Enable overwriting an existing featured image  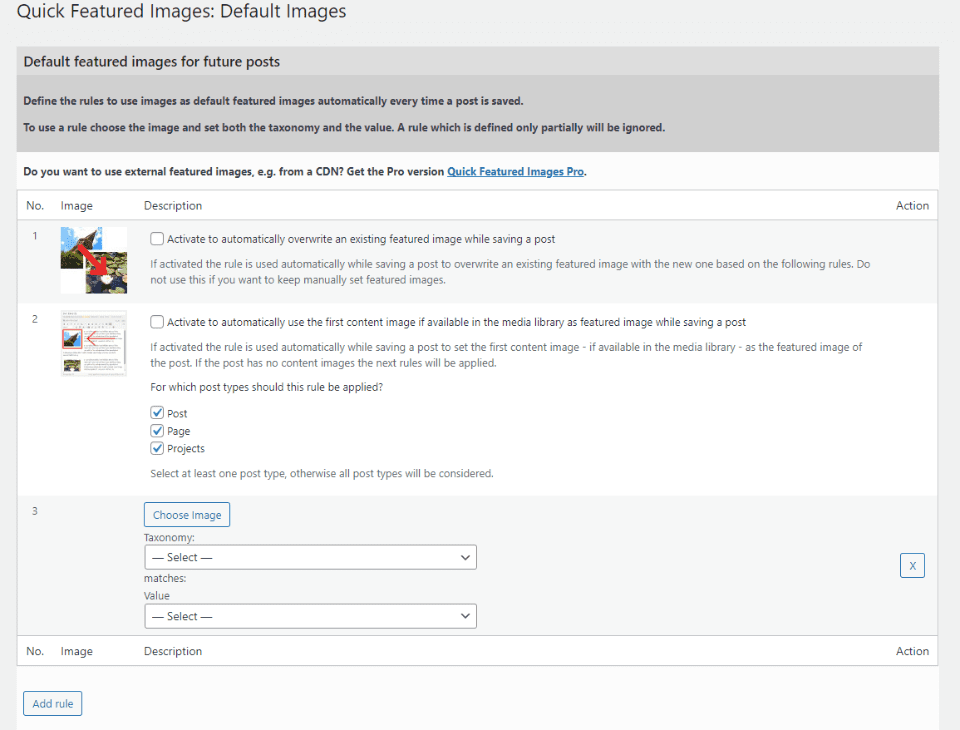157,239
